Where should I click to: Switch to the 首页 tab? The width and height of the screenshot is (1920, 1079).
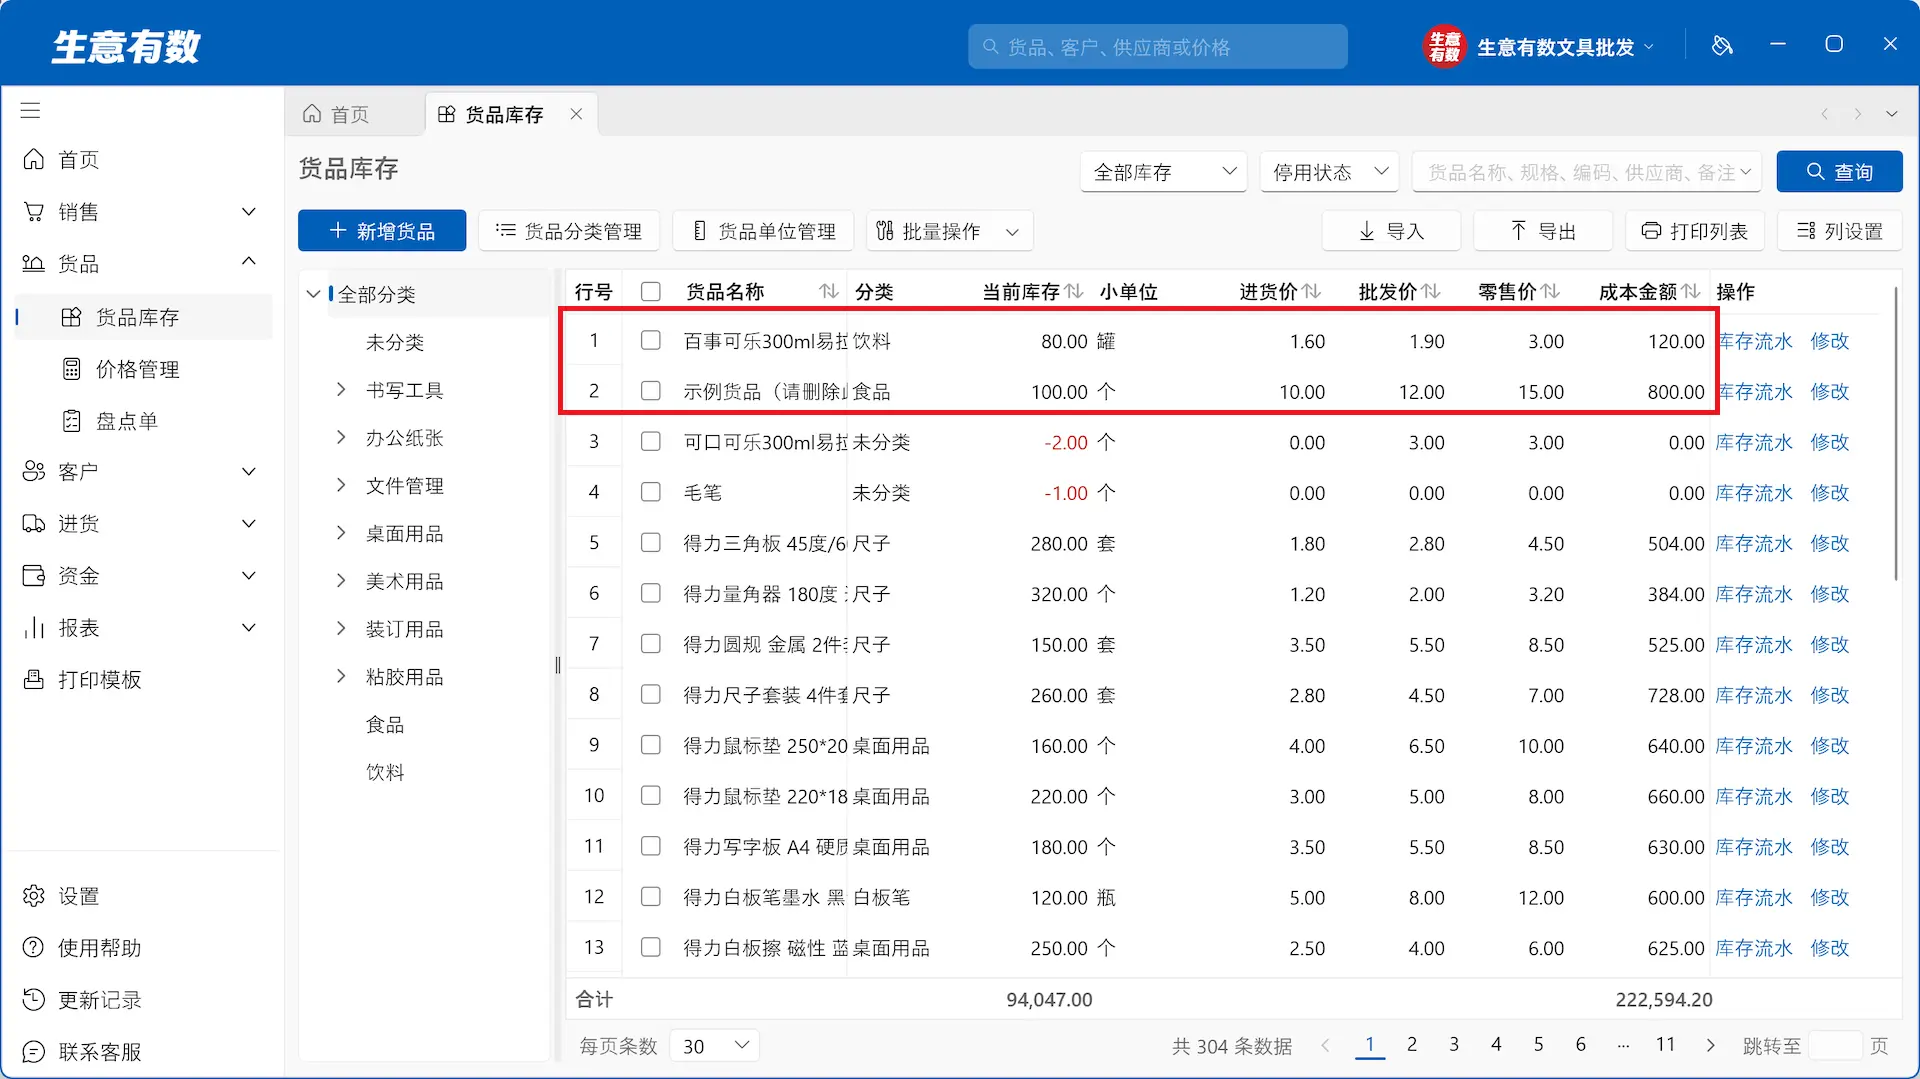337,115
